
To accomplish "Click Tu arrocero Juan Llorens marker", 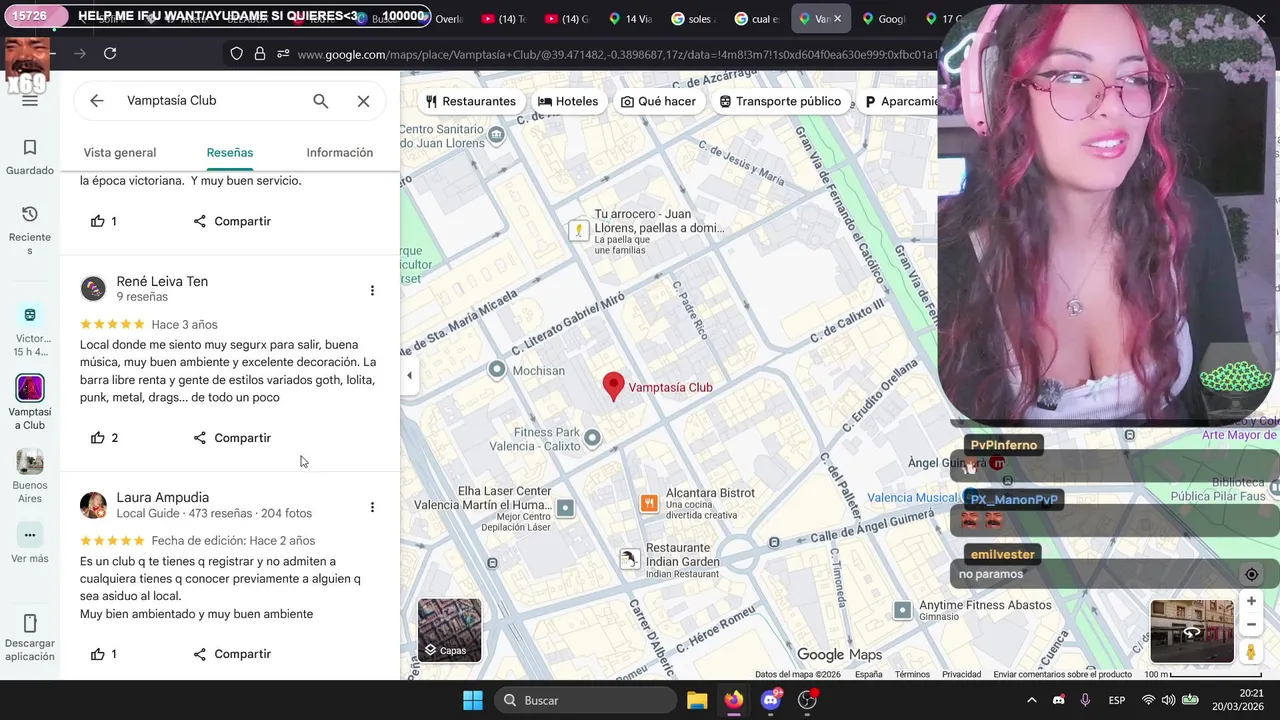I will (x=578, y=230).
